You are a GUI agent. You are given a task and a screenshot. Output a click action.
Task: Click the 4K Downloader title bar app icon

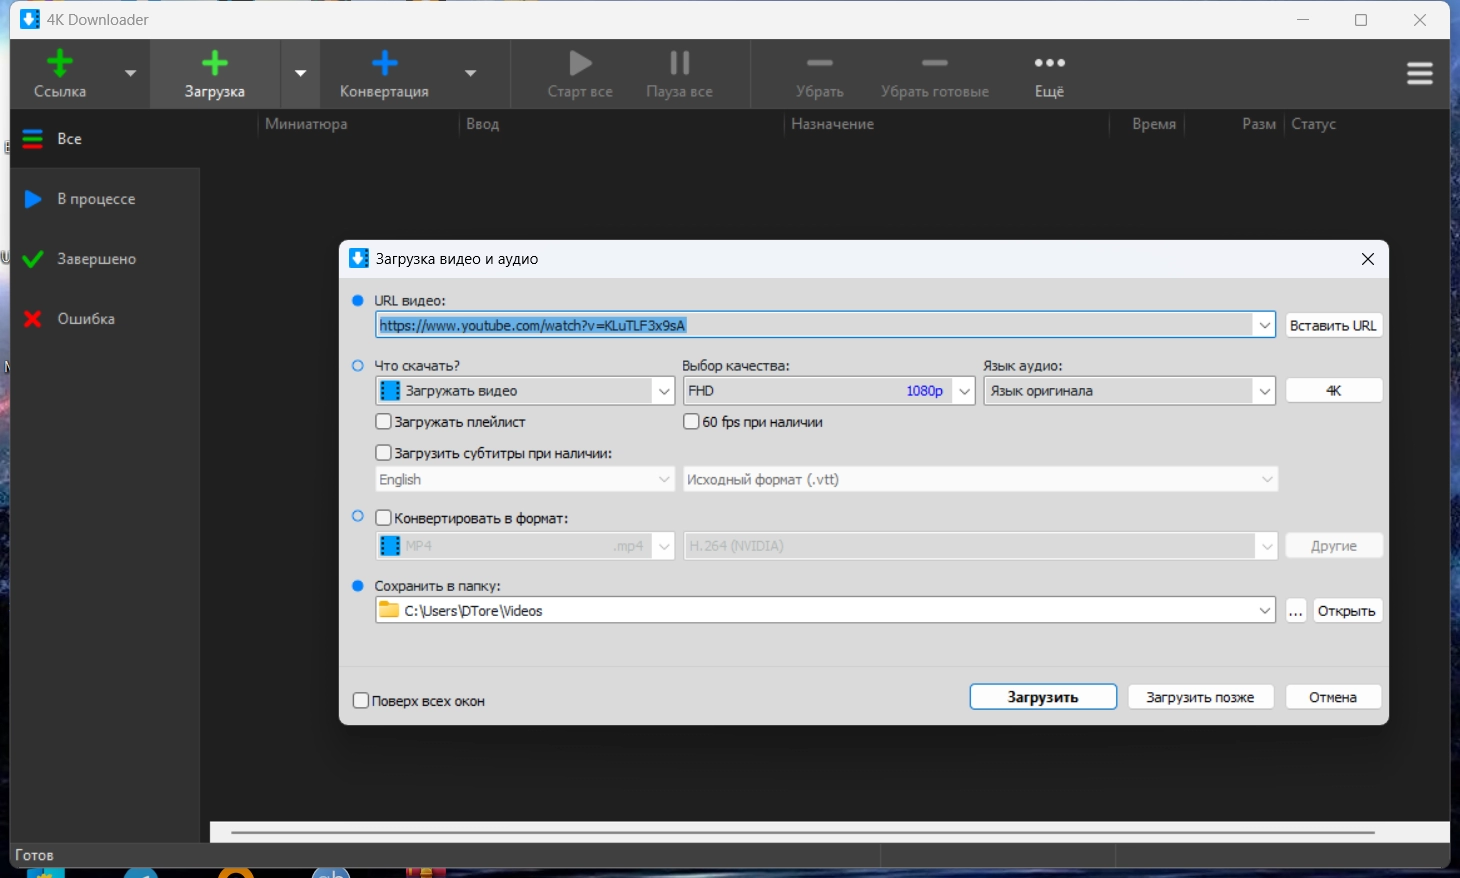[x=30, y=19]
